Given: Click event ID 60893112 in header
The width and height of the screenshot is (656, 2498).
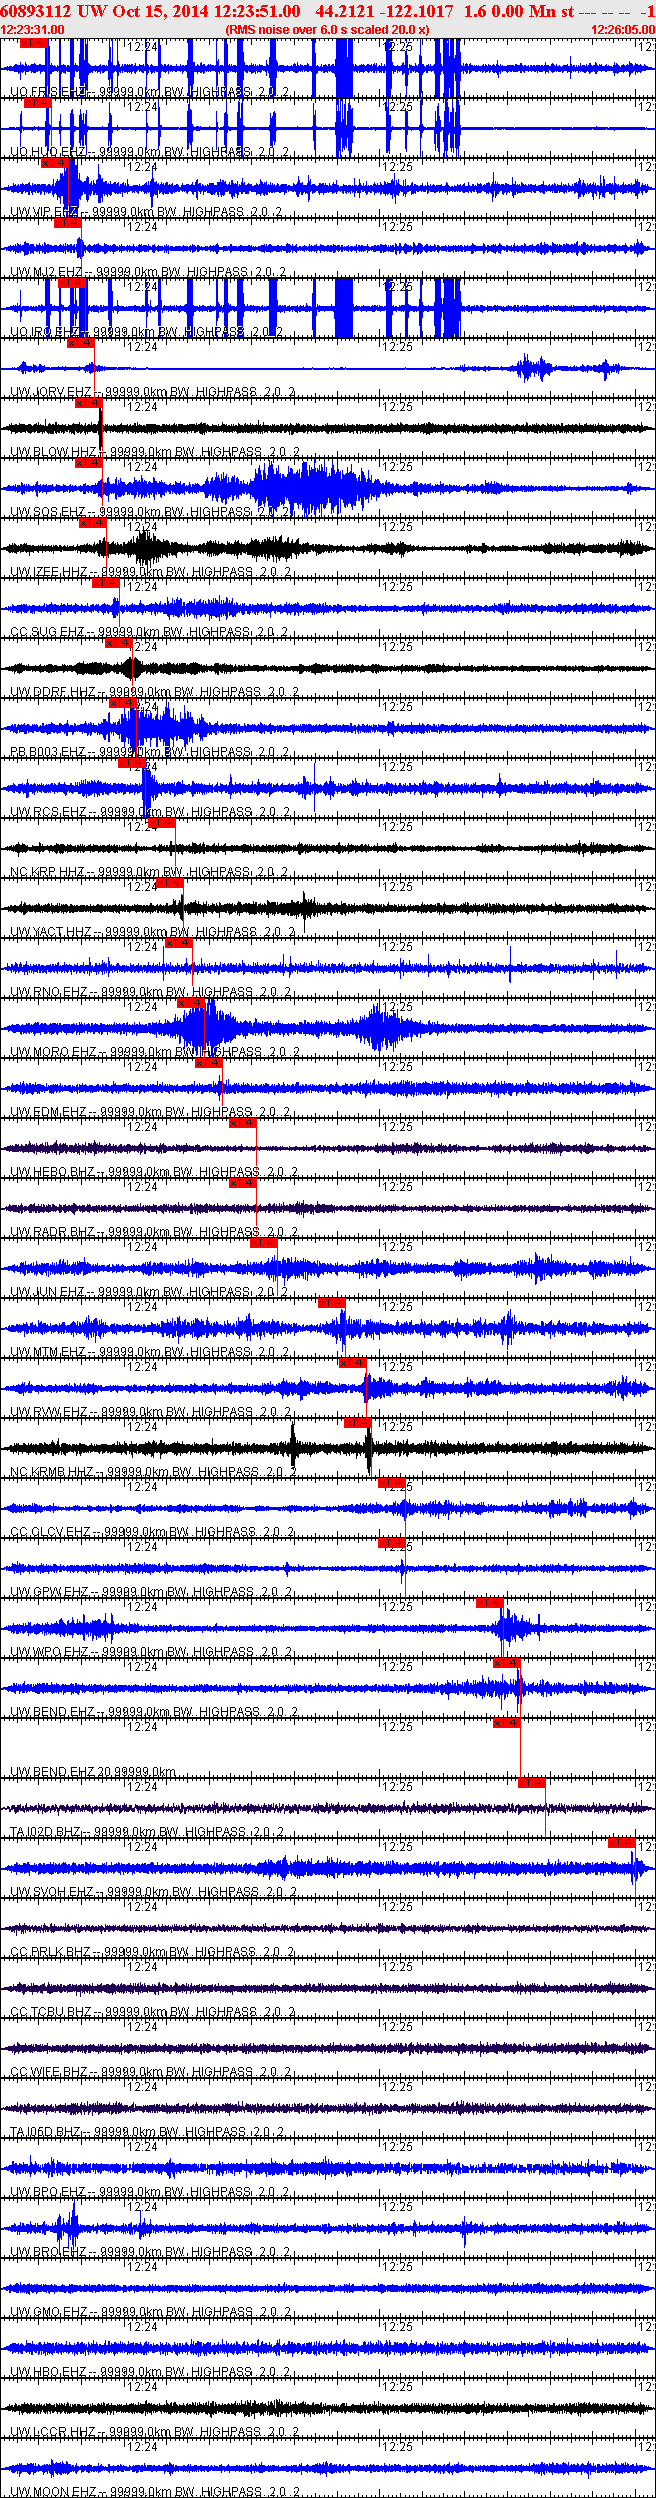Looking at the screenshot, I should [x=36, y=11].
